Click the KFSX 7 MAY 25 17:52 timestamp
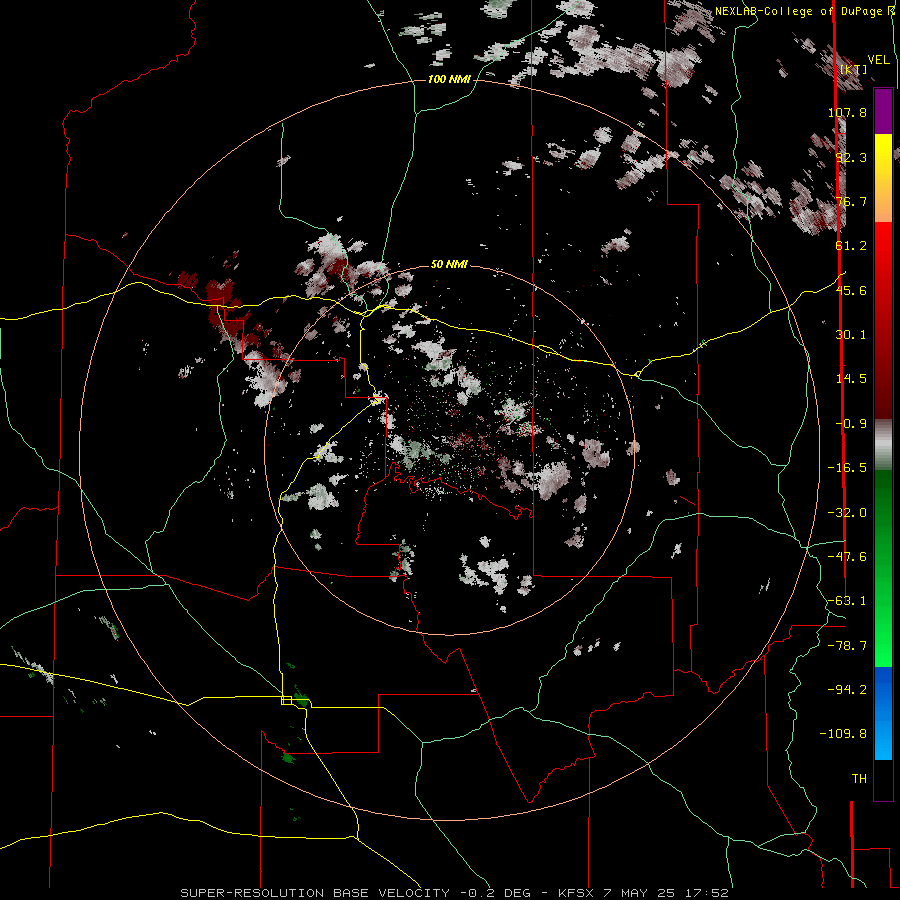The width and height of the screenshot is (900, 900). [643, 893]
